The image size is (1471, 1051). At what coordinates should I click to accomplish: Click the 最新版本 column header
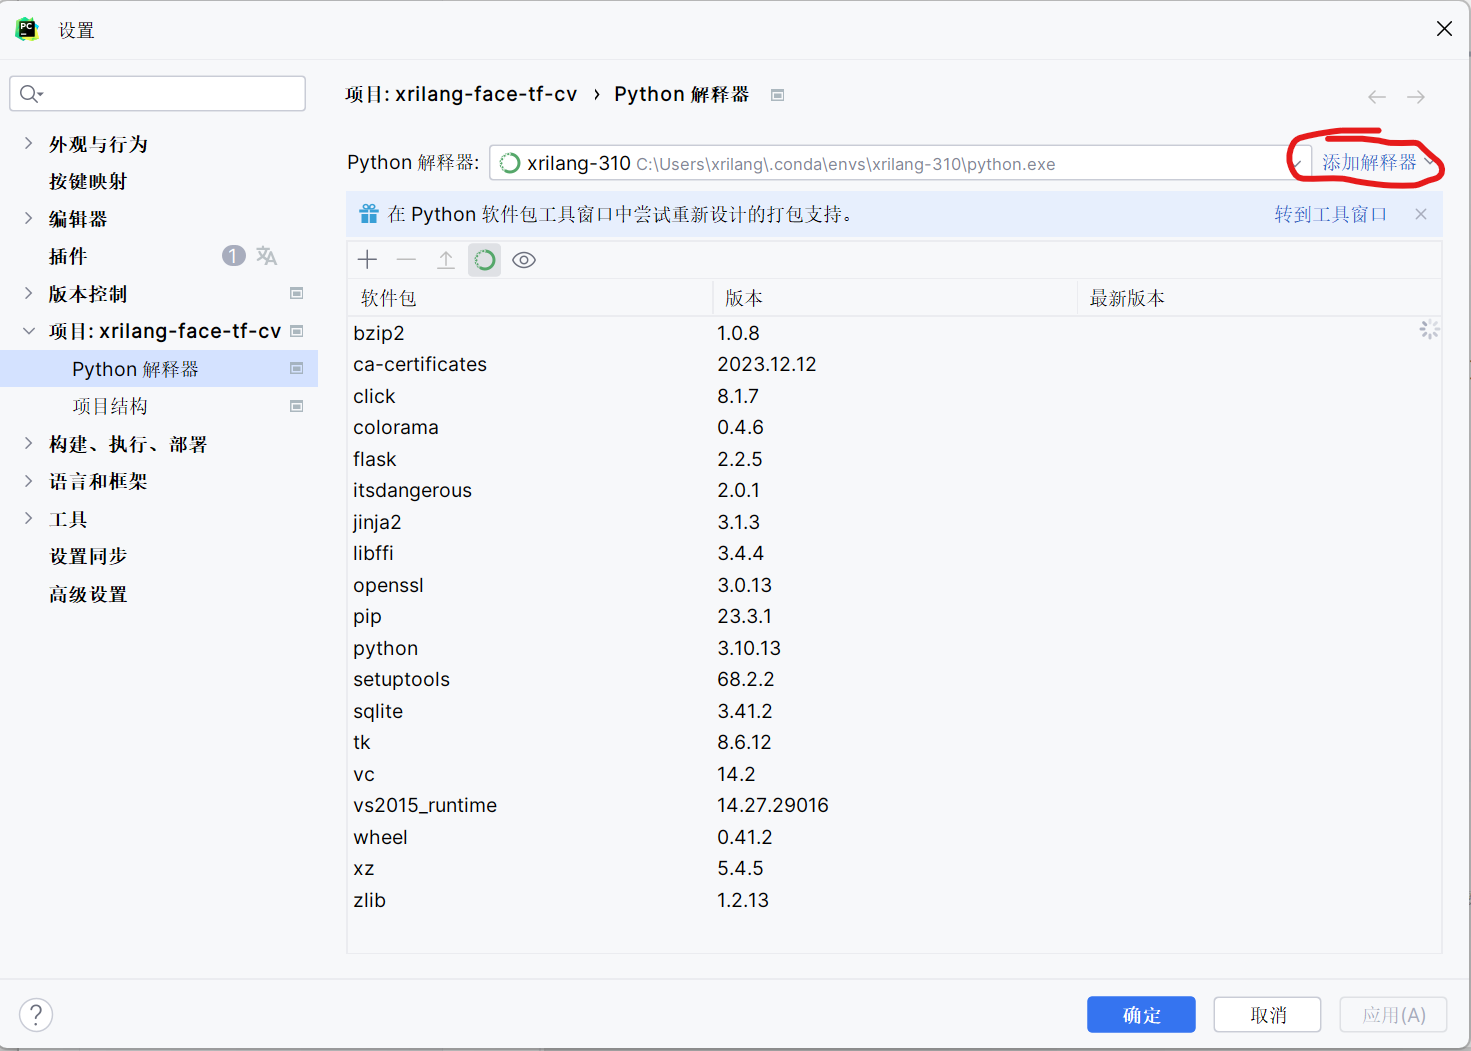1259,298
